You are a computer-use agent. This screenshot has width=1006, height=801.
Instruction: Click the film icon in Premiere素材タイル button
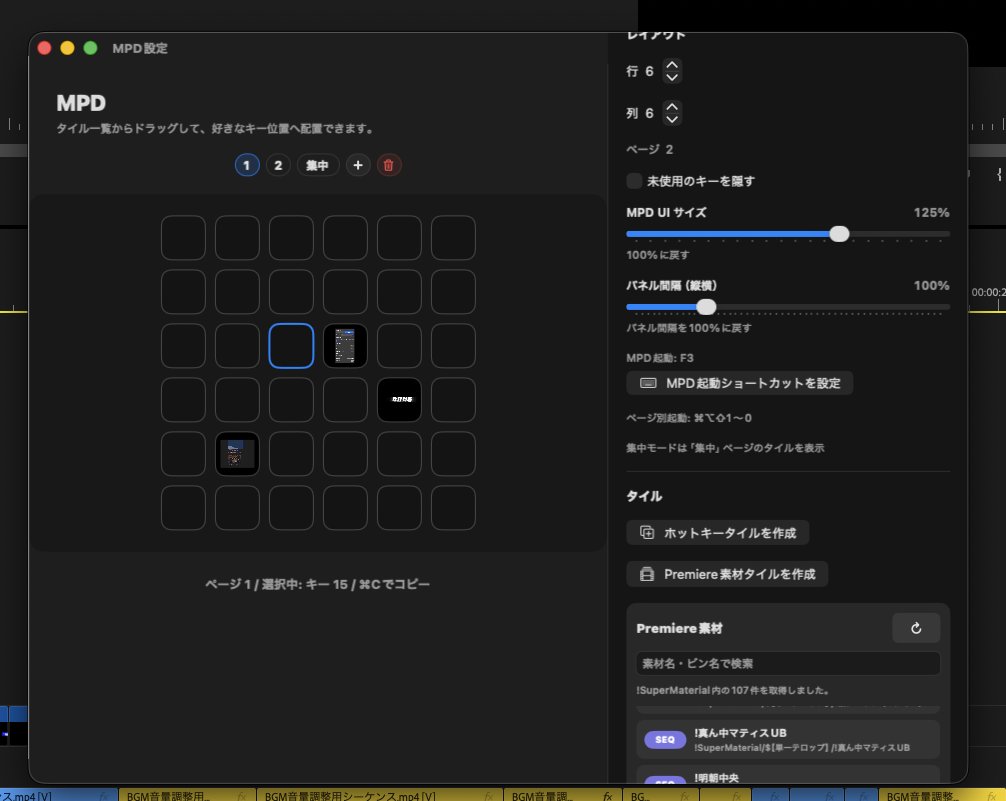tap(647, 574)
